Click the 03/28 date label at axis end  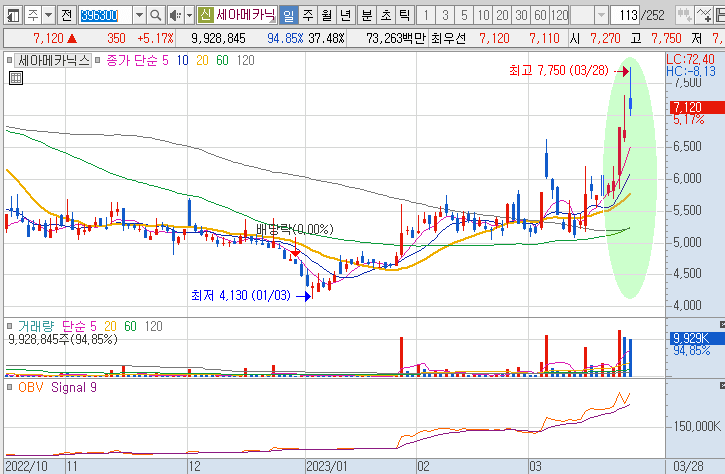688,466
